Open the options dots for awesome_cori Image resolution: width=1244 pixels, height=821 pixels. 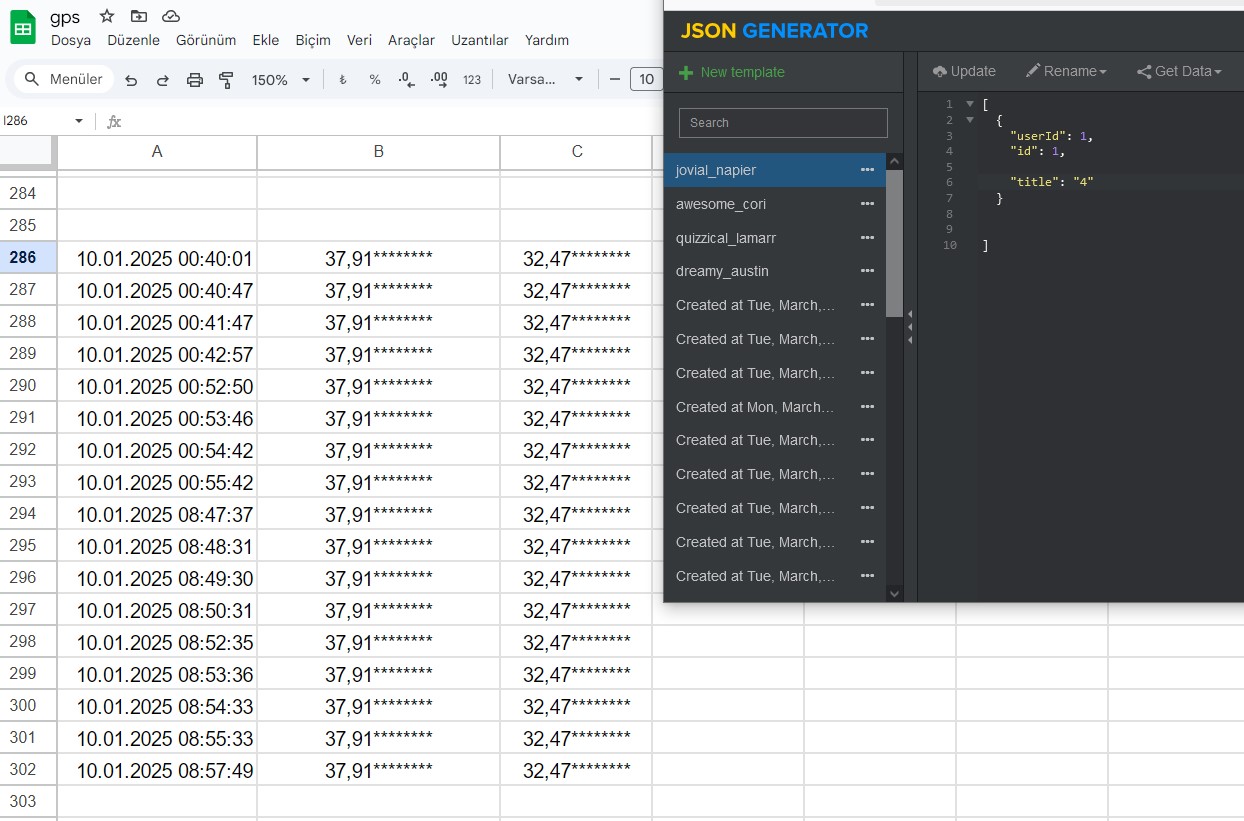pyautogui.click(x=867, y=204)
